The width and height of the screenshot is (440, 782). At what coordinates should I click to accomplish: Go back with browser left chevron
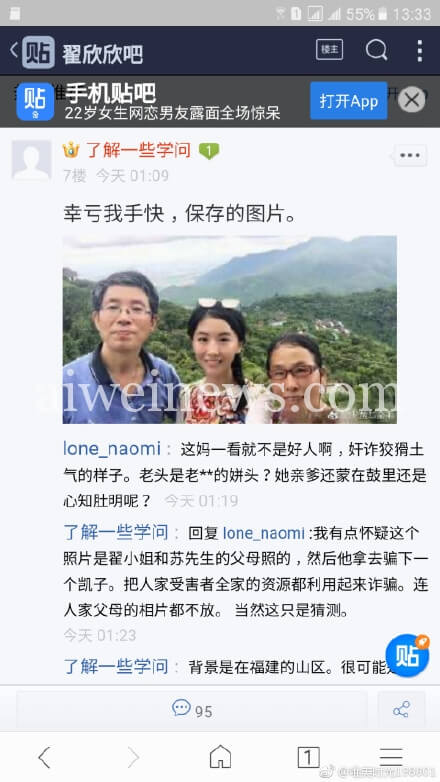coord(44,758)
